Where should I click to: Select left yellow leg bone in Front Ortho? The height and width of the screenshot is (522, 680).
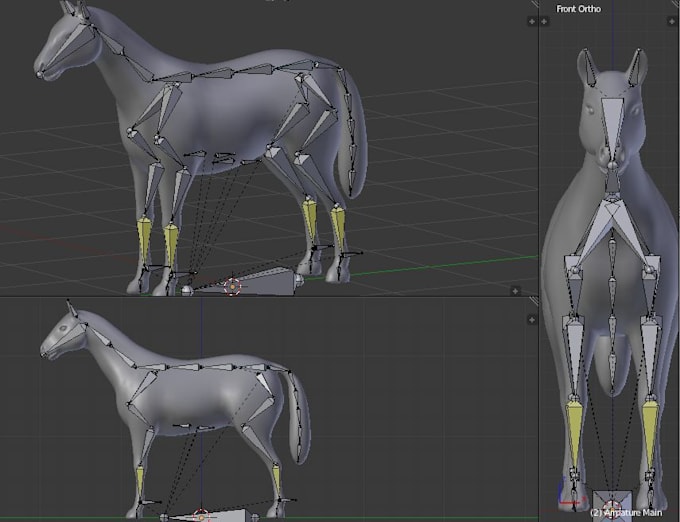click(575, 434)
